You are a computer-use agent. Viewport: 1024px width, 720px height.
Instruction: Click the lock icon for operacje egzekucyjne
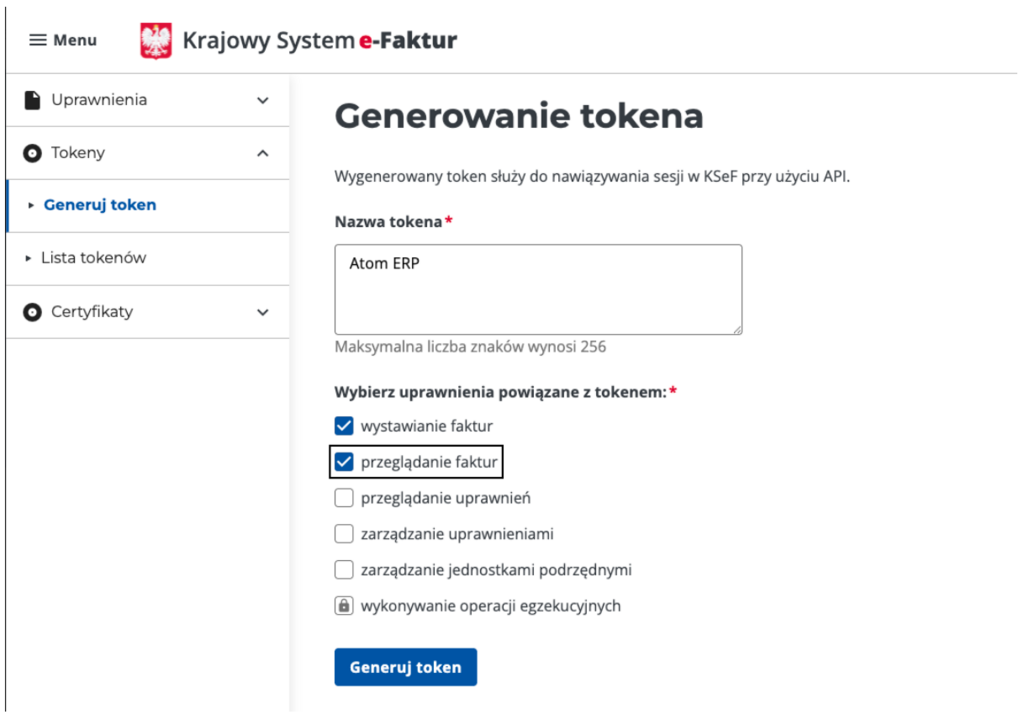point(344,606)
